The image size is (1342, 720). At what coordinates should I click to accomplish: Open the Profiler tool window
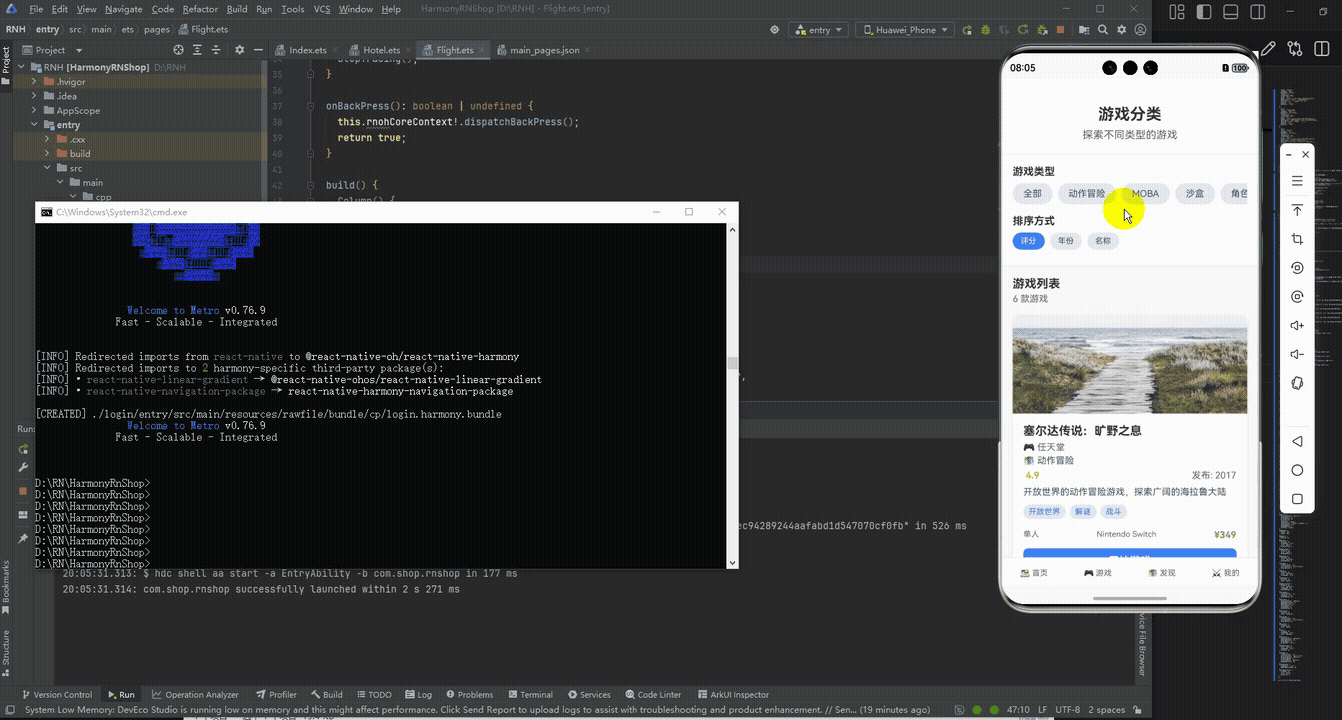point(276,694)
